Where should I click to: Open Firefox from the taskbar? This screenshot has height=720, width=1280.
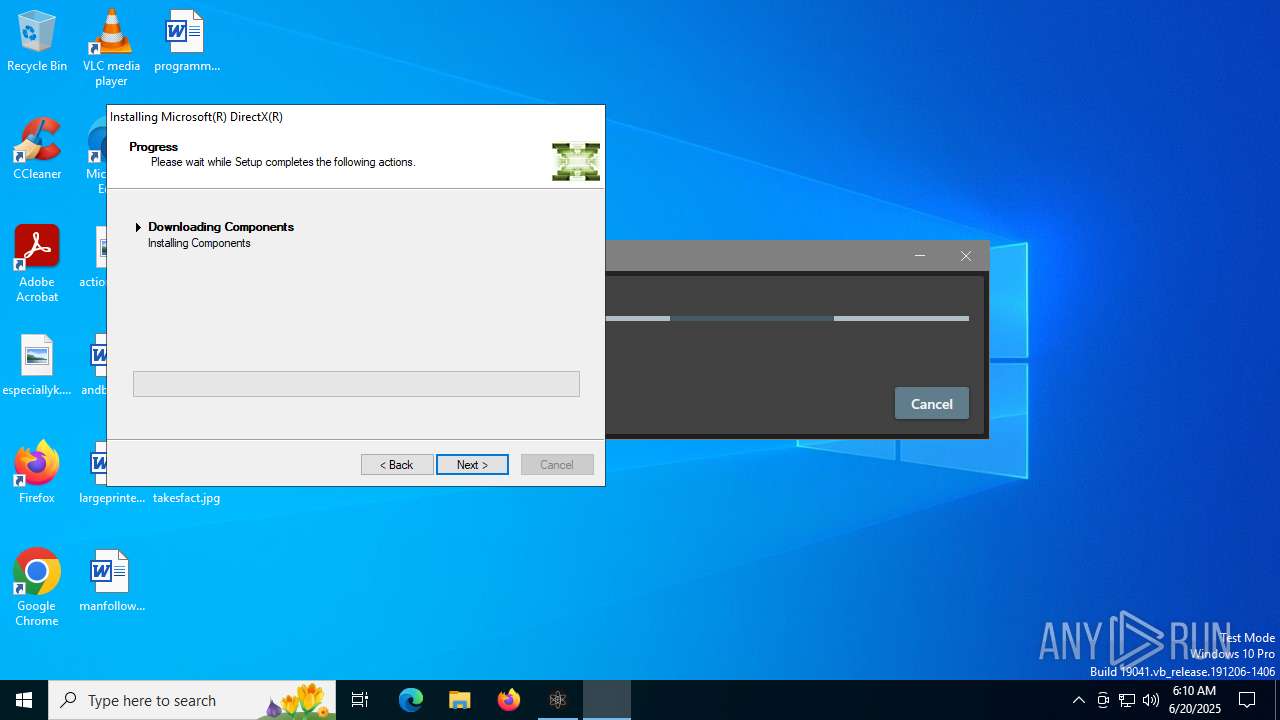click(x=509, y=700)
